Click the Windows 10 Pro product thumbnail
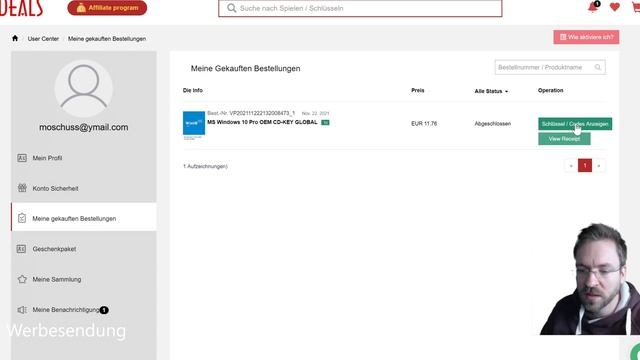 click(194, 123)
